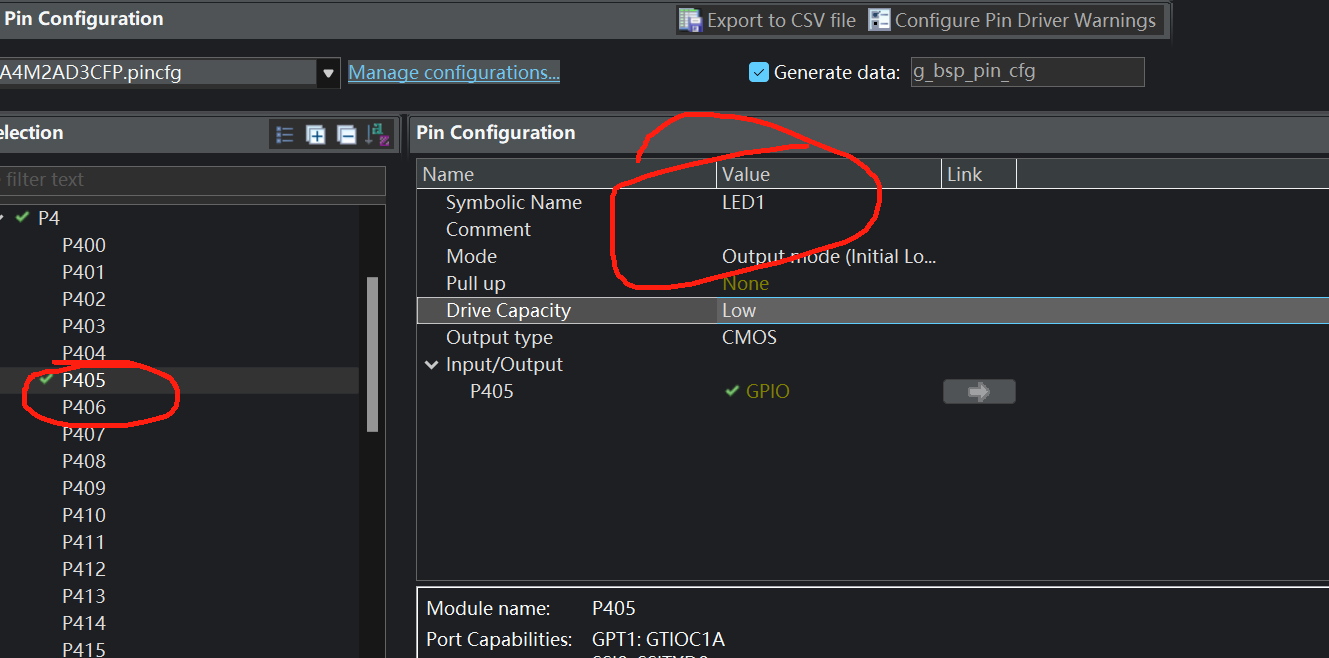Click the pin tree vertical scrollbar
This screenshot has height=658, width=1329.
click(373, 354)
